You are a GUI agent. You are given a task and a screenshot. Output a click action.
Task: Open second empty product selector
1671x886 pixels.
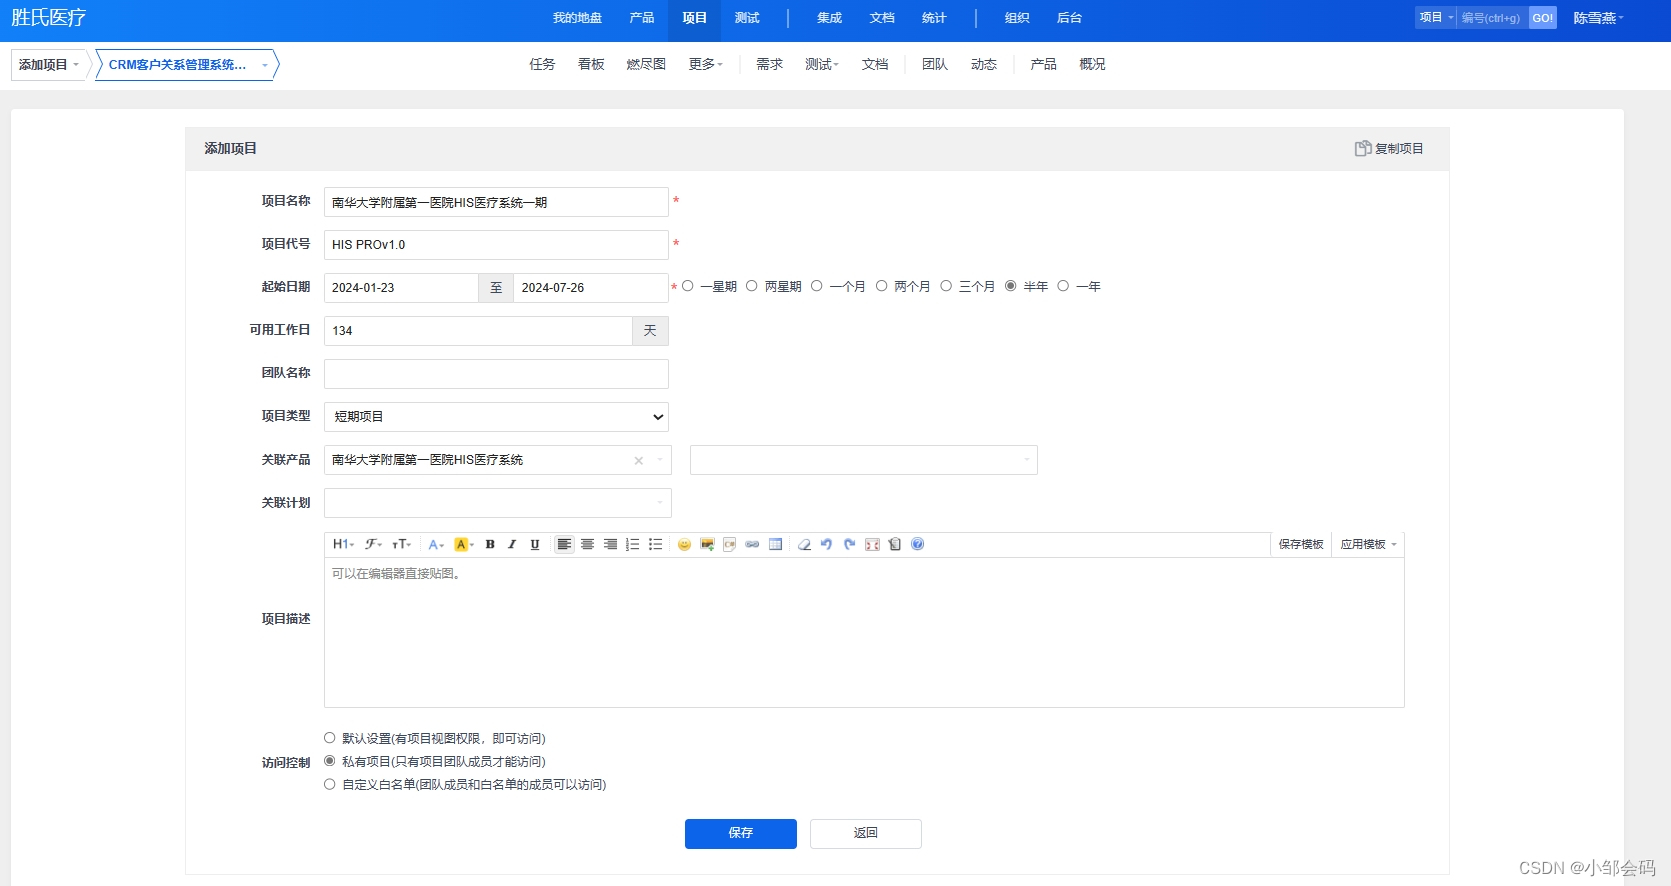pyautogui.click(x=864, y=460)
